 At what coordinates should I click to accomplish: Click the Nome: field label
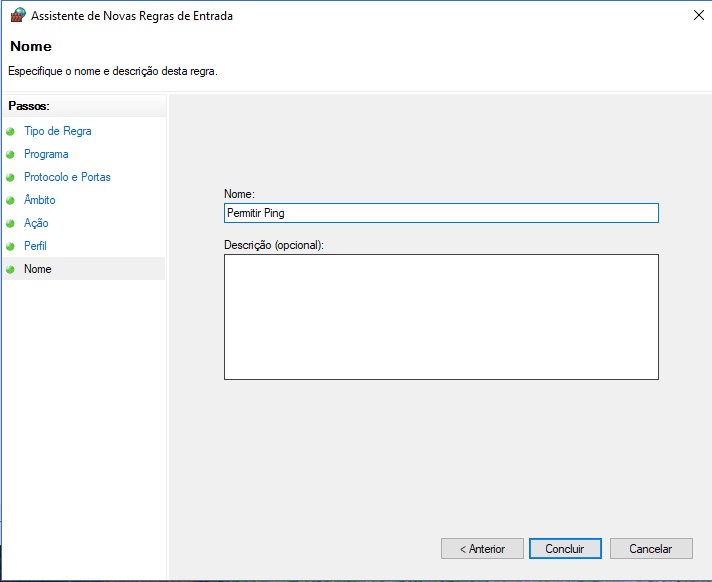pyautogui.click(x=239, y=194)
